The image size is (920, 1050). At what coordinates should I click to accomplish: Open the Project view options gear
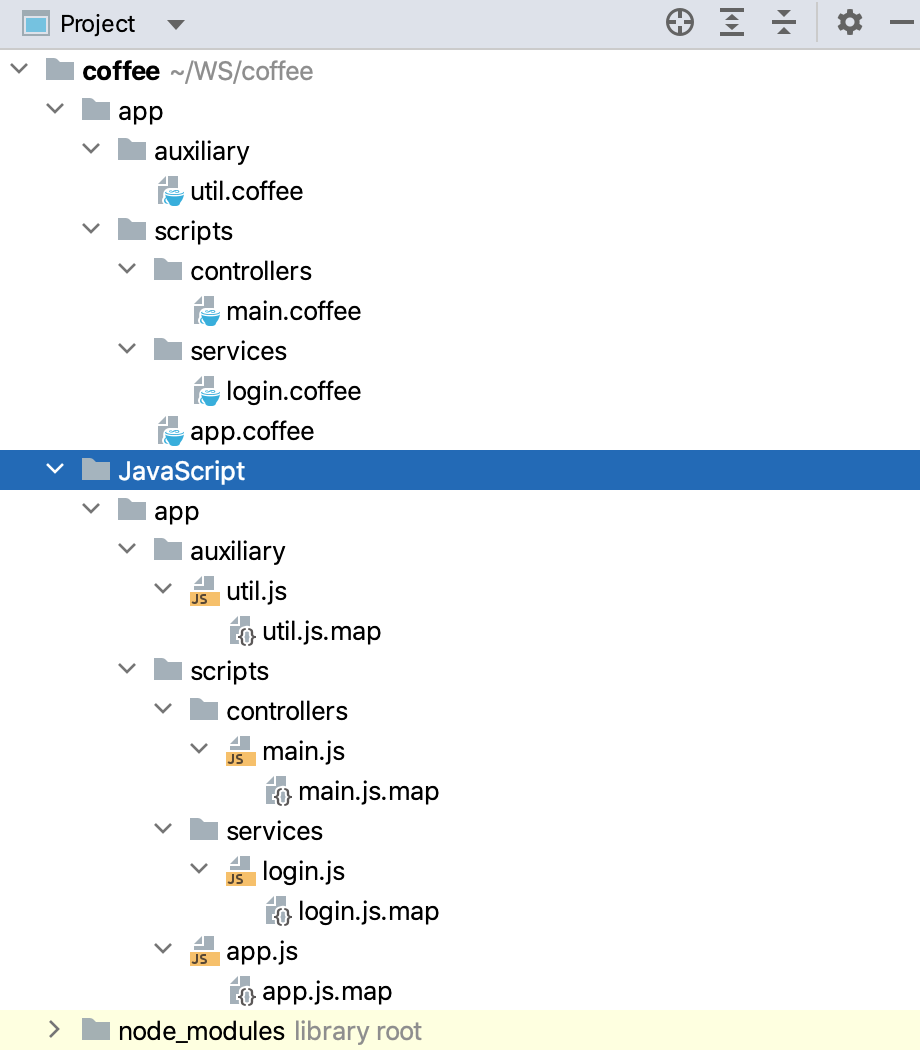849,22
